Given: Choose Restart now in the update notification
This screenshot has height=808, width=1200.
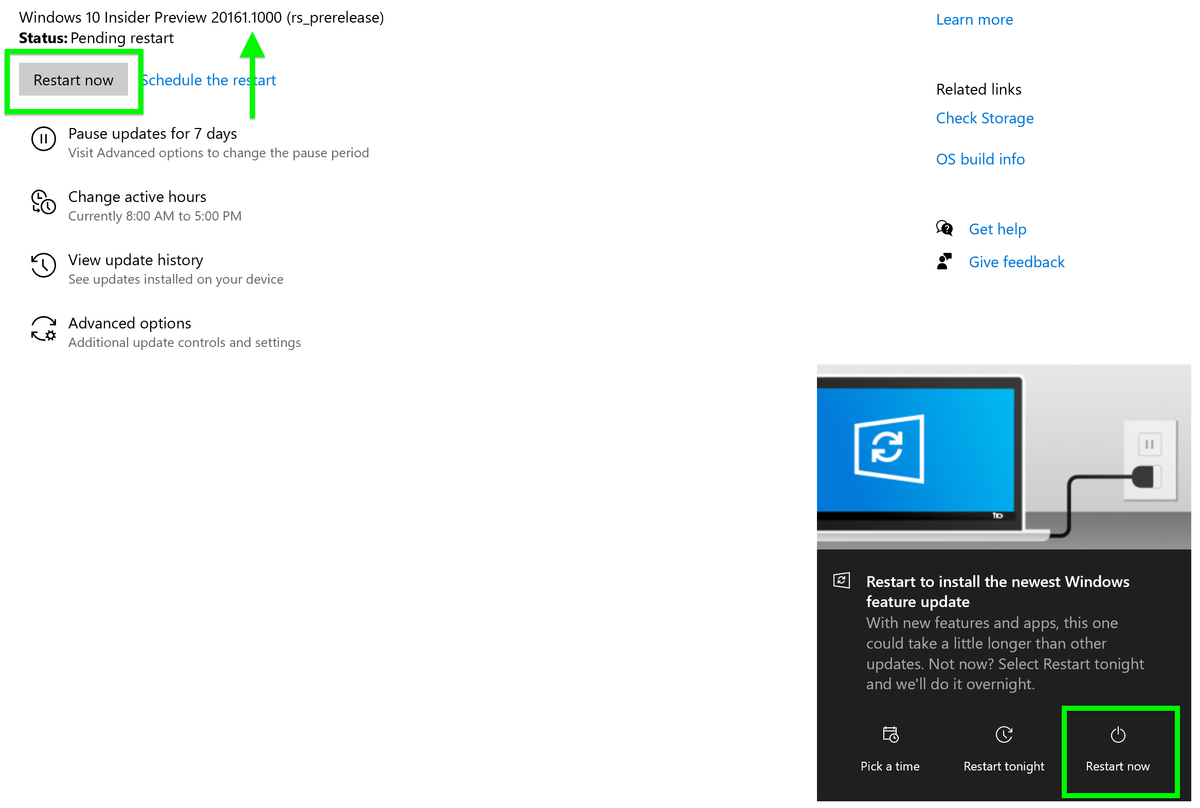Looking at the screenshot, I should pyautogui.click(x=1118, y=765).
